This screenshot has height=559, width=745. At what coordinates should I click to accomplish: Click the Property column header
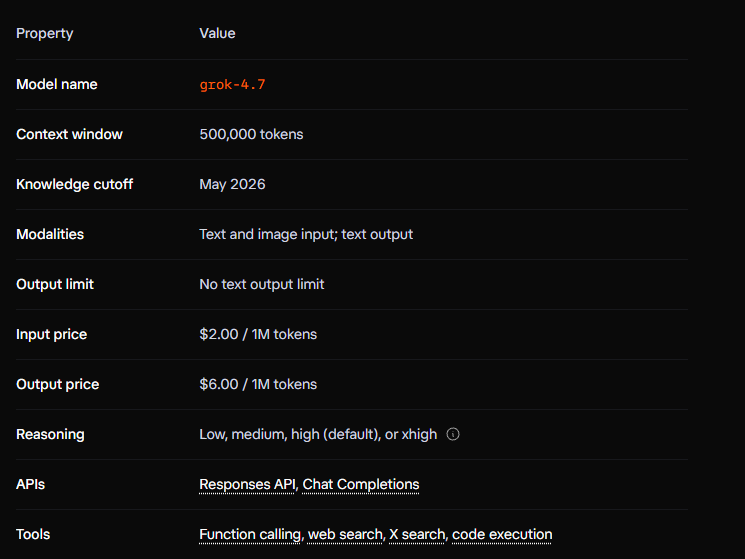click(x=45, y=34)
